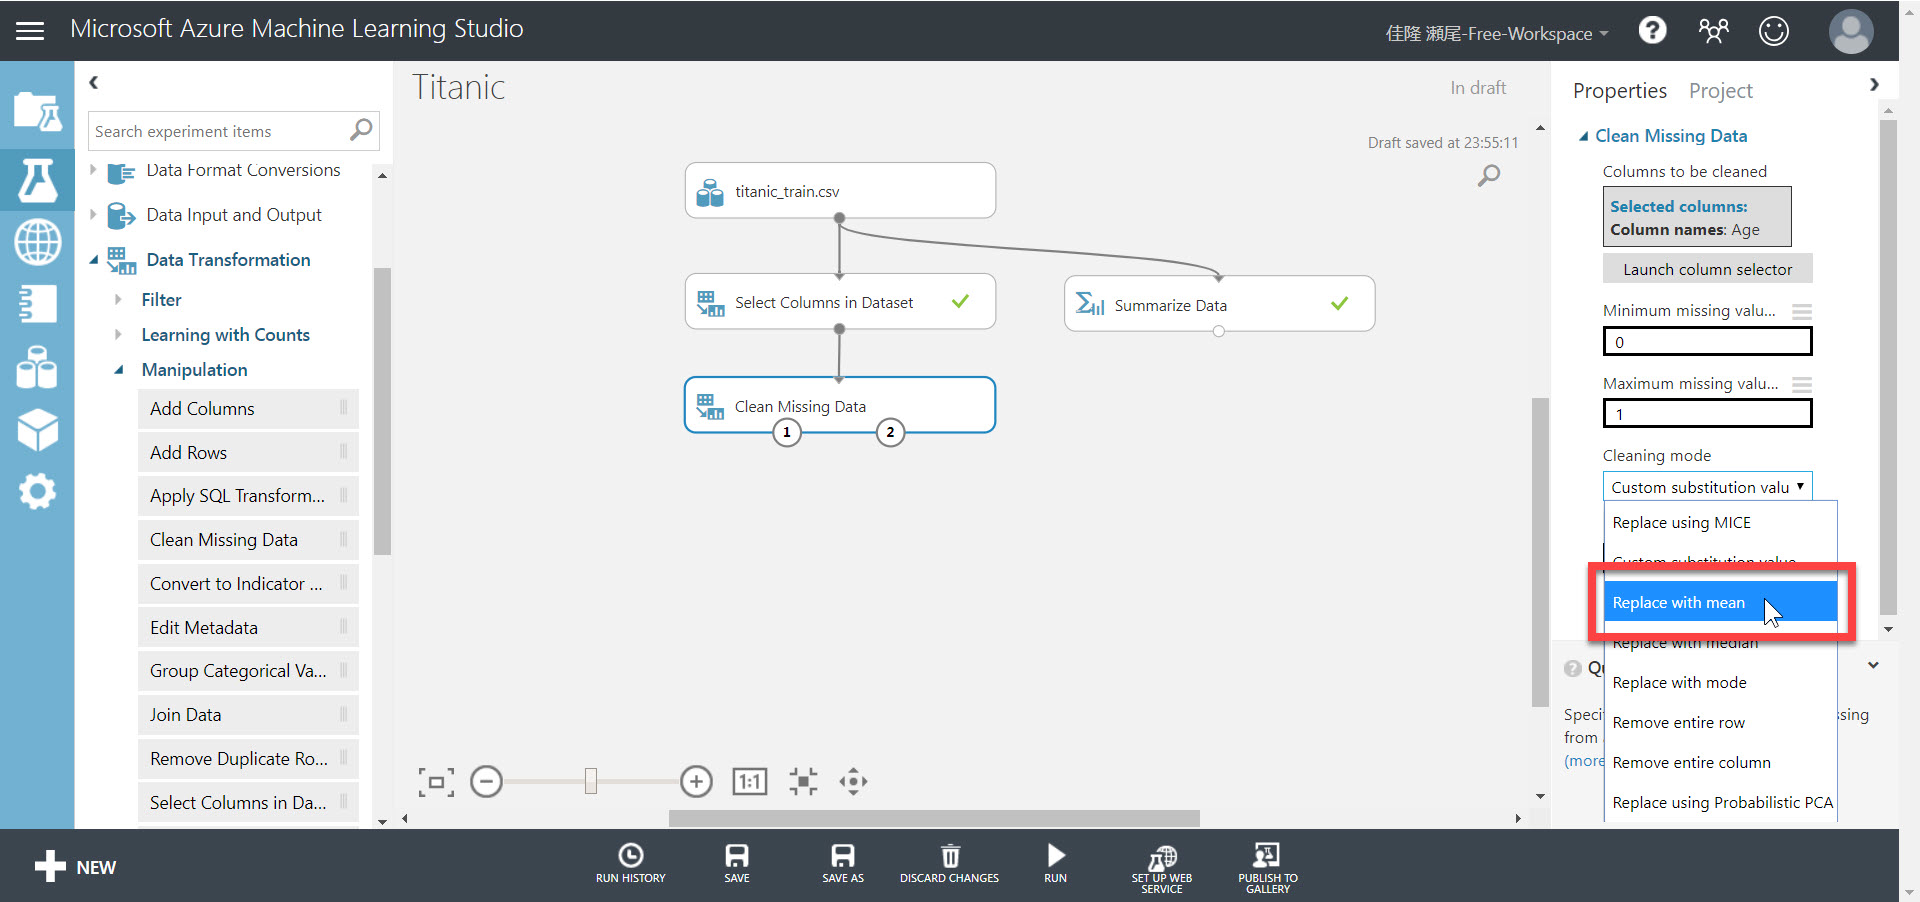Click the fit-to-screen canvas icon
This screenshot has height=902, width=1920.
[x=436, y=782]
